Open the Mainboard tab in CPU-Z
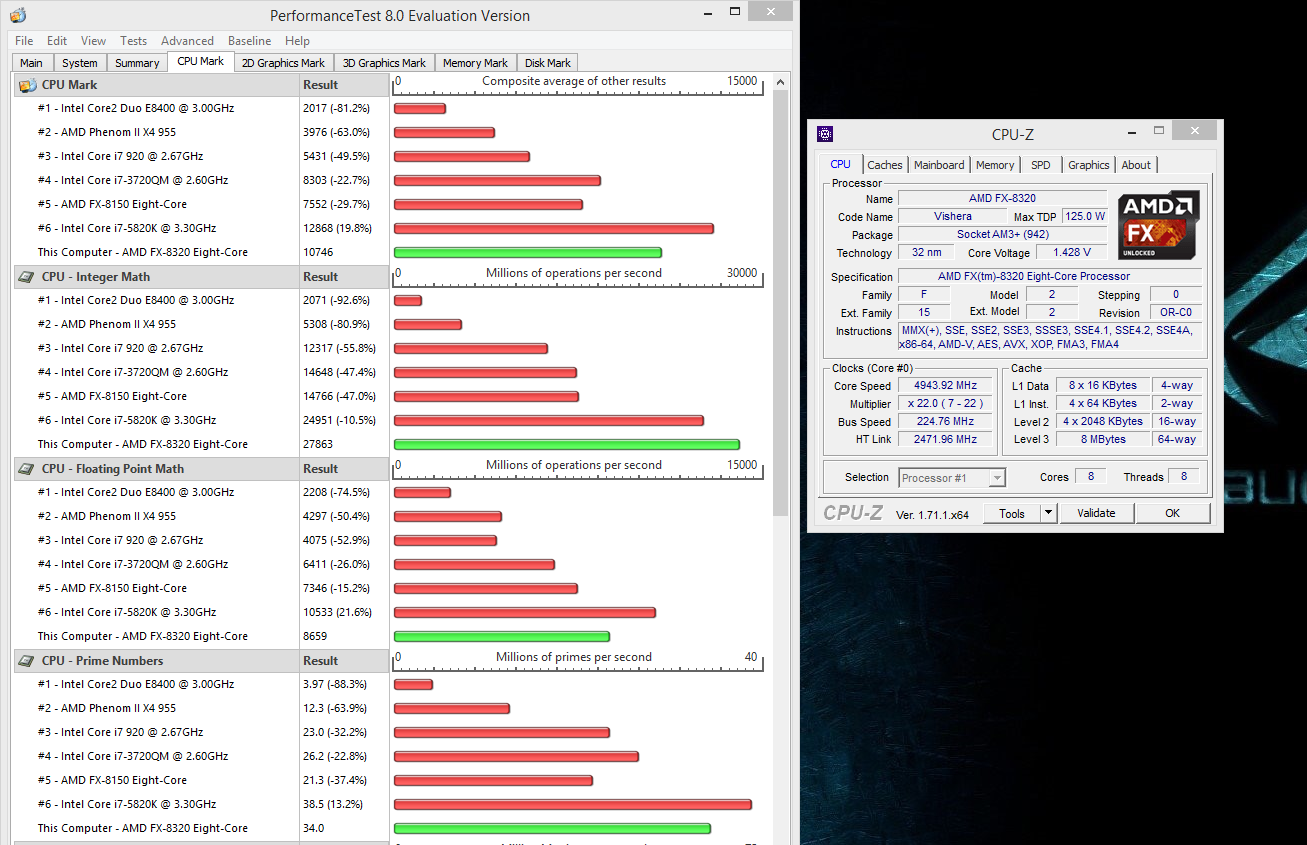Image resolution: width=1307 pixels, height=845 pixels. click(939, 165)
